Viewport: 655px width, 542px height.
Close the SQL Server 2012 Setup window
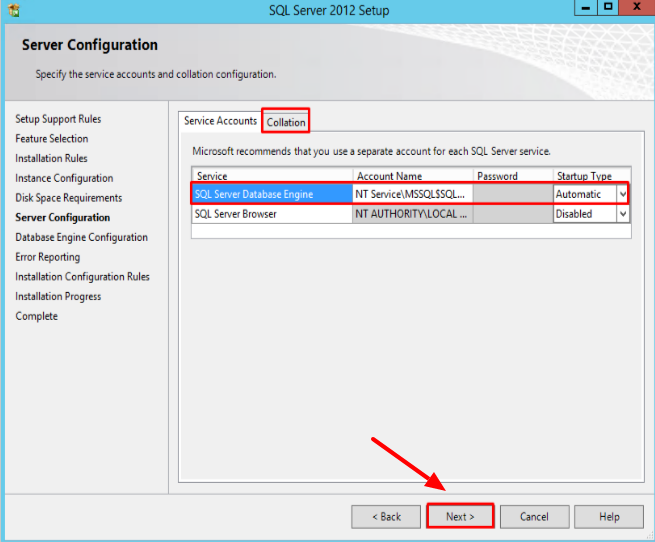tap(637, 8)
